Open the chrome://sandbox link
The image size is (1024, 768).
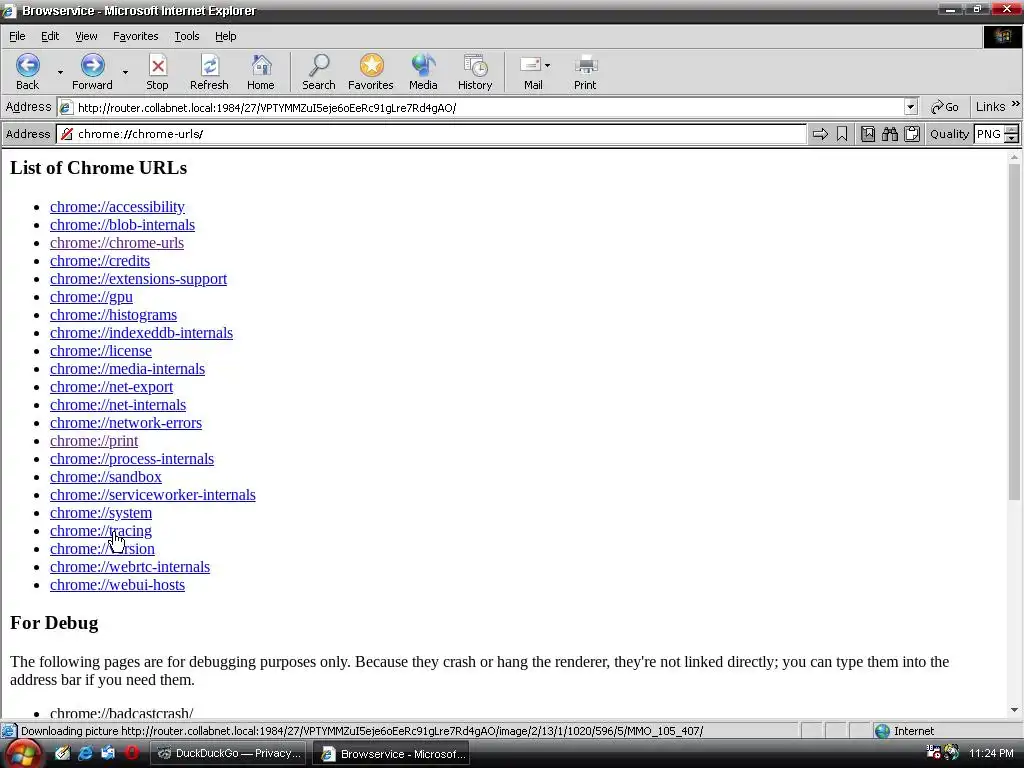click(x=106, y=477)
